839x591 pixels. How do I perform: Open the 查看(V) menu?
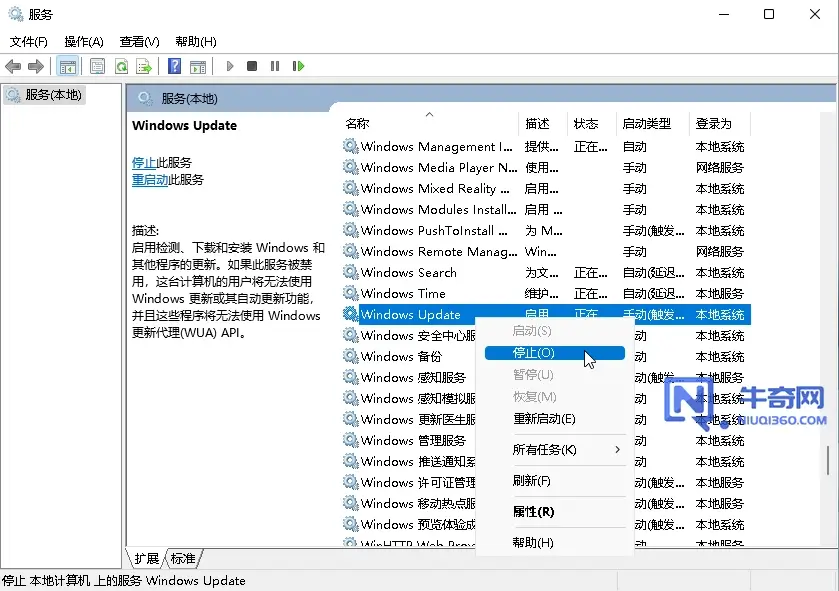click(139, 41)
